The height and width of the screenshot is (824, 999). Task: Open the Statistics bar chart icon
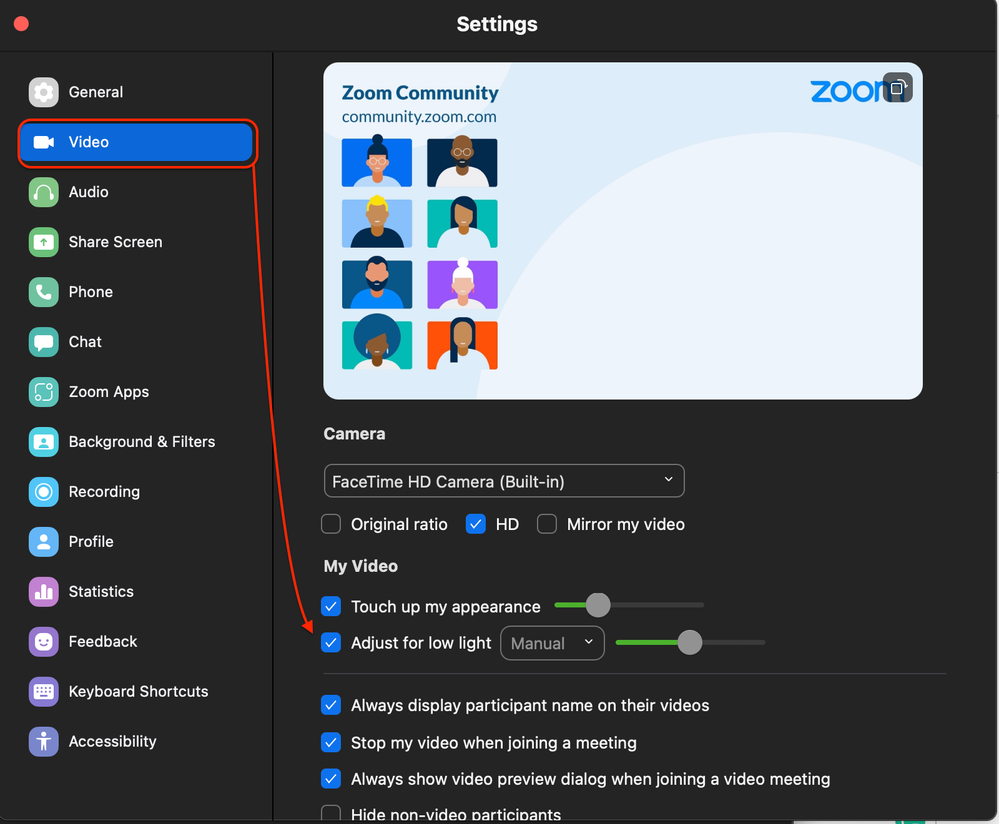(x=43, y=592)
